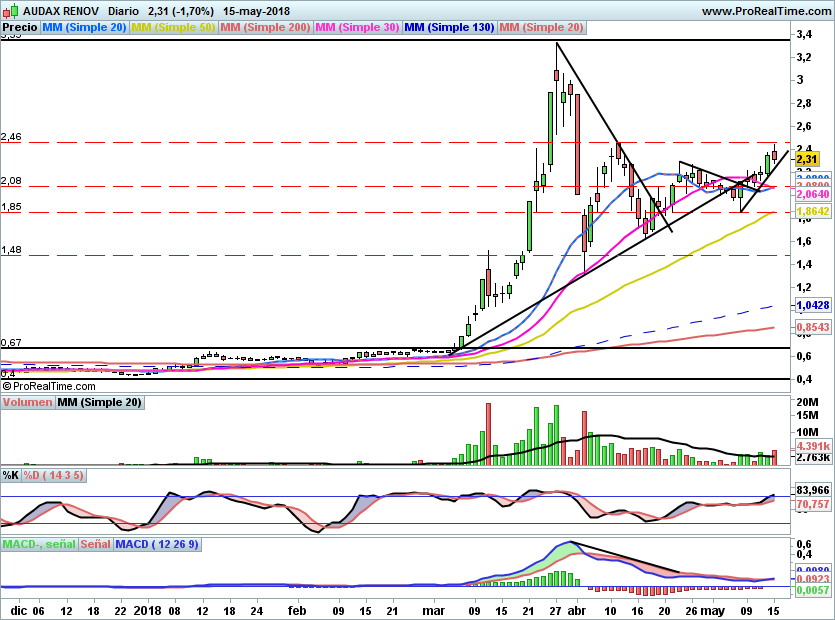
Task: Click the candlestick chart icon beside AUDAX RENOV
Action: tap(11, 10)
